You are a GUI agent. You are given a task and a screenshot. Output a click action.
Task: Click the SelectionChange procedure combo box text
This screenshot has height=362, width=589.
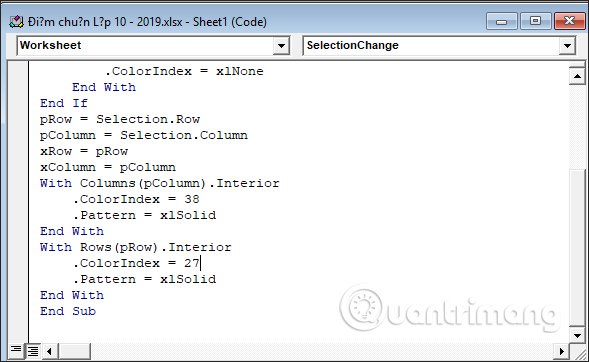click(352, 45)
